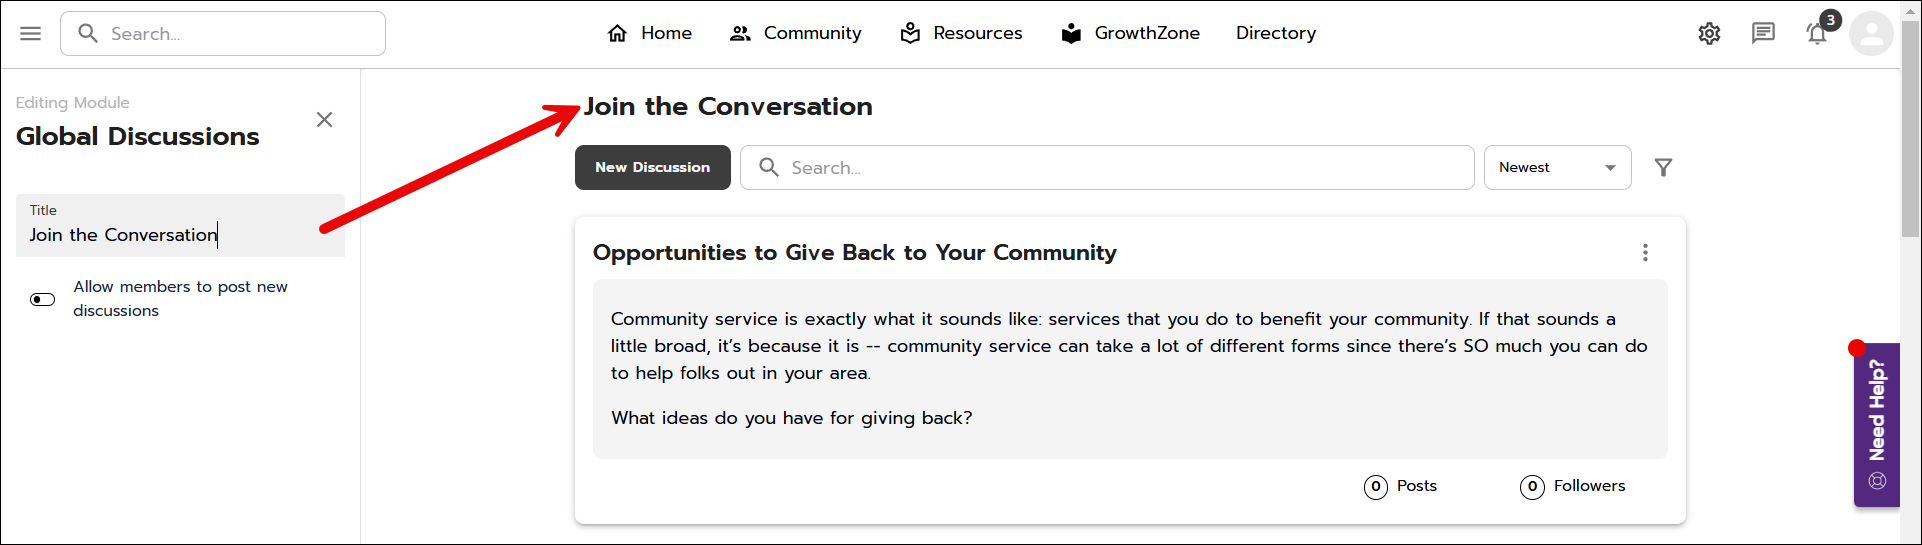Open the Opportunities to Give Back discussion

pos(854,253)
